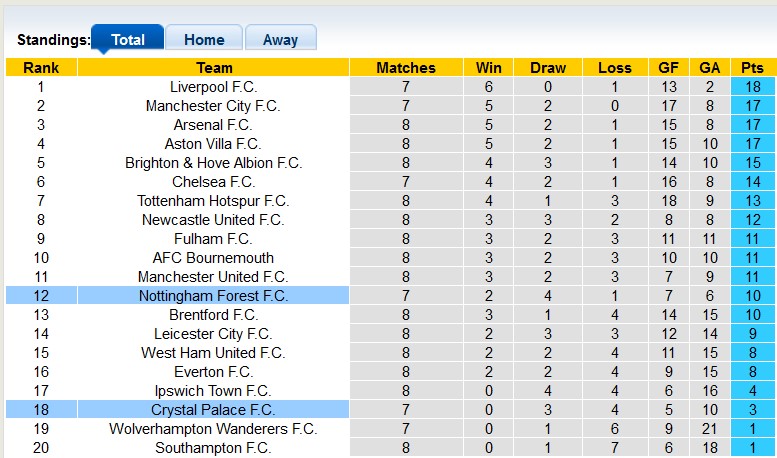Screen dimensions: 777x458
Task: Click the Win column header
Action: pos(489,68)
